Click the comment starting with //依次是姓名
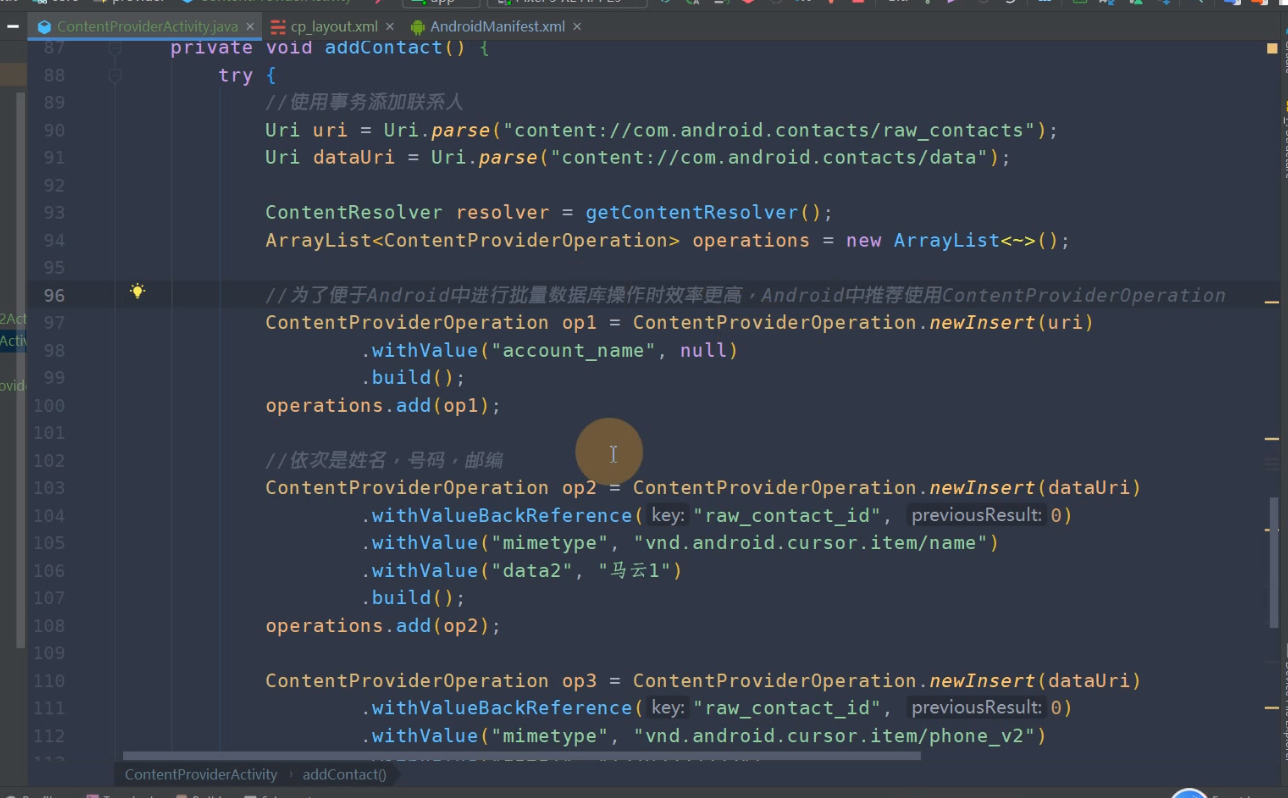The height and width of the screenshot is (798, 1288). pos(384,460)
